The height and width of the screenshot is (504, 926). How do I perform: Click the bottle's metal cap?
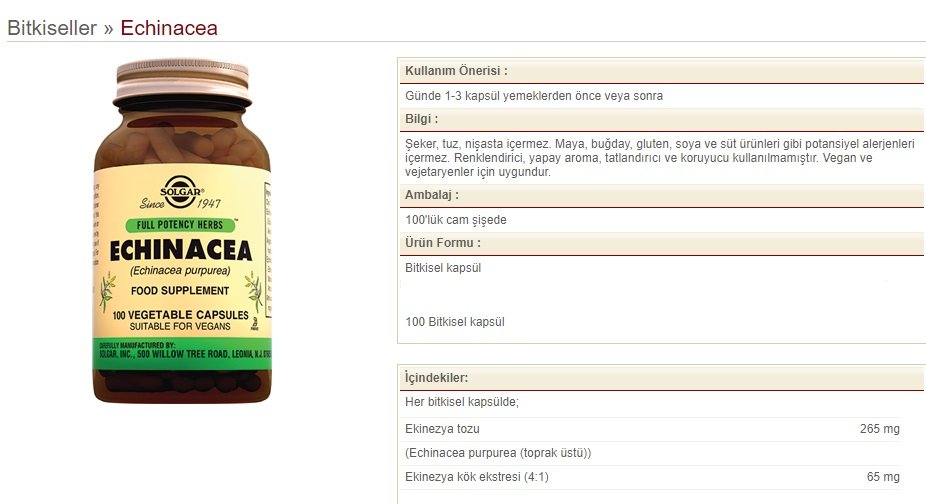182,82
